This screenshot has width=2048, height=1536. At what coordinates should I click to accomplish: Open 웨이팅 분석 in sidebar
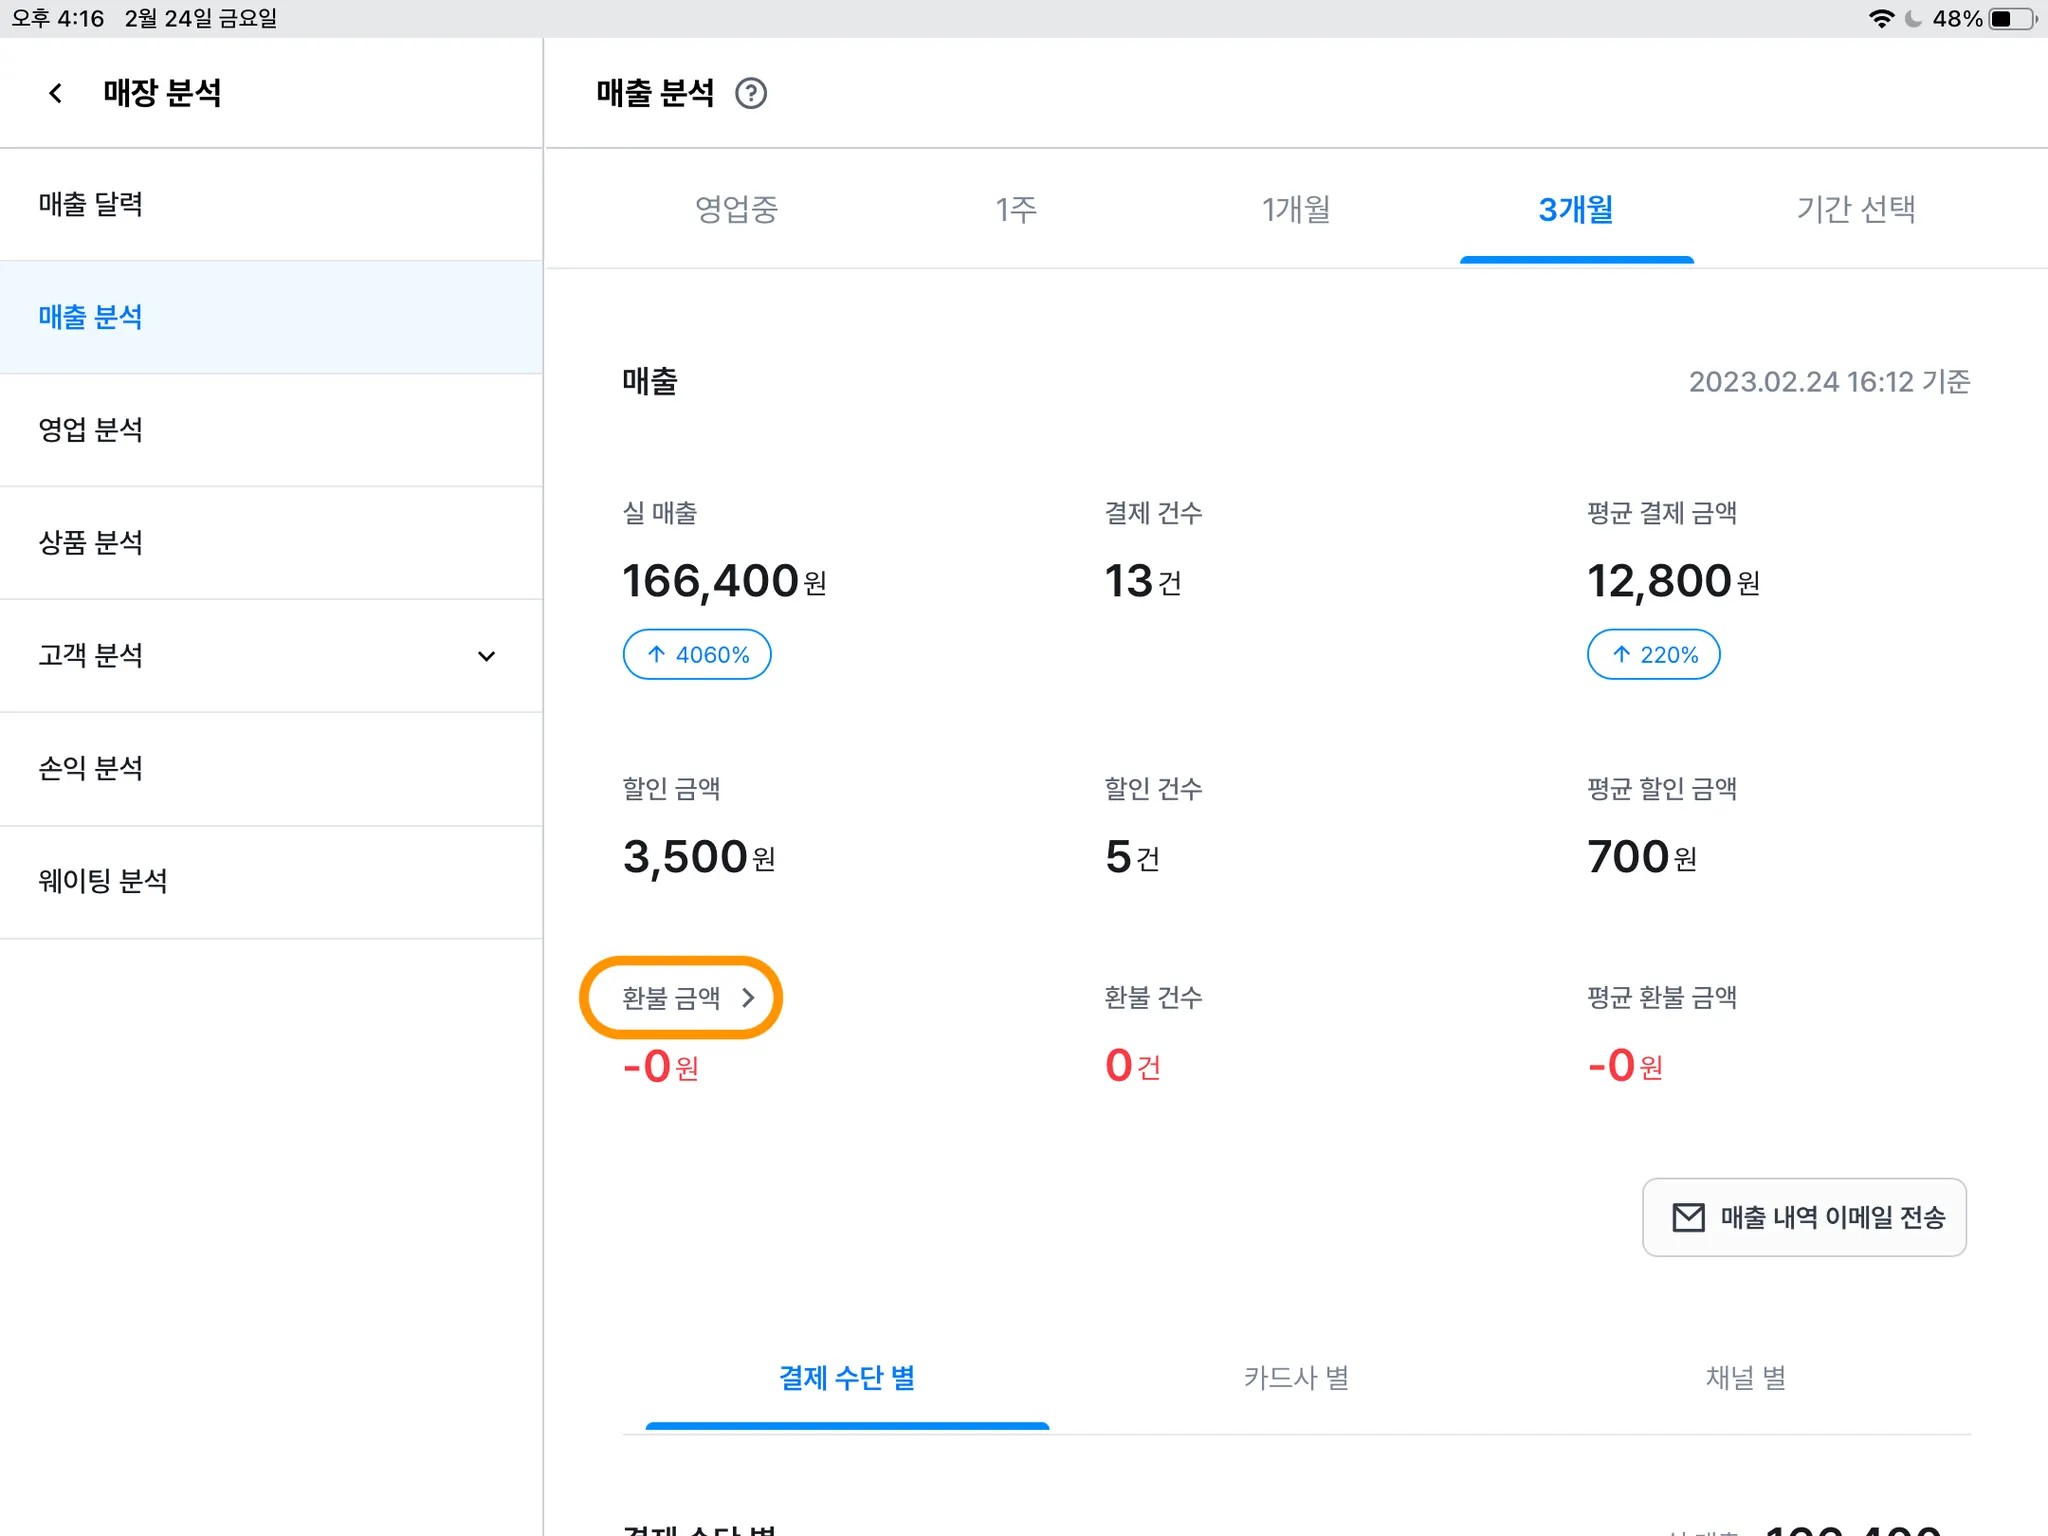[x=103, y=881]
